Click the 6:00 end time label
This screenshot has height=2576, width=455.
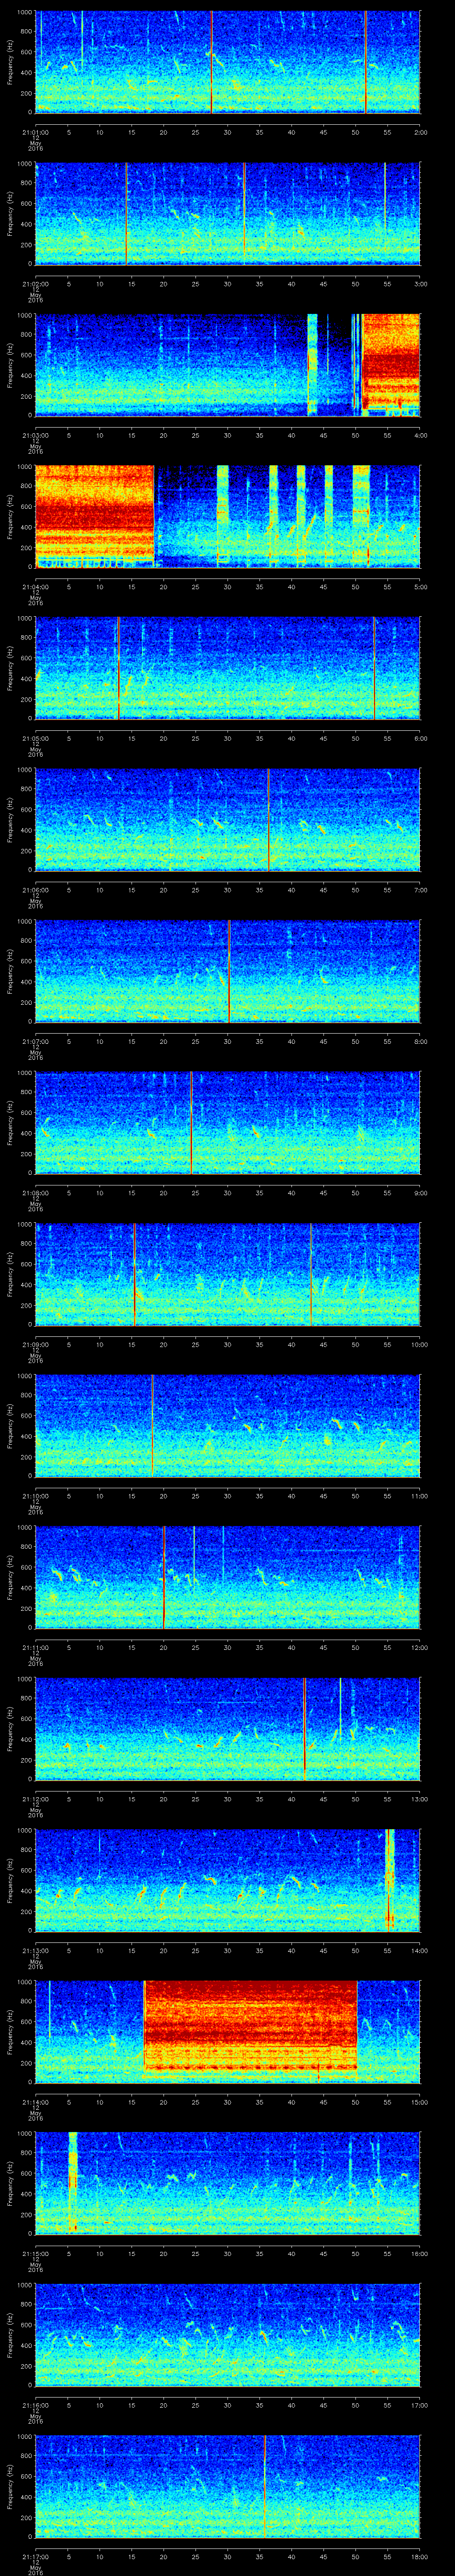(420, 738)
